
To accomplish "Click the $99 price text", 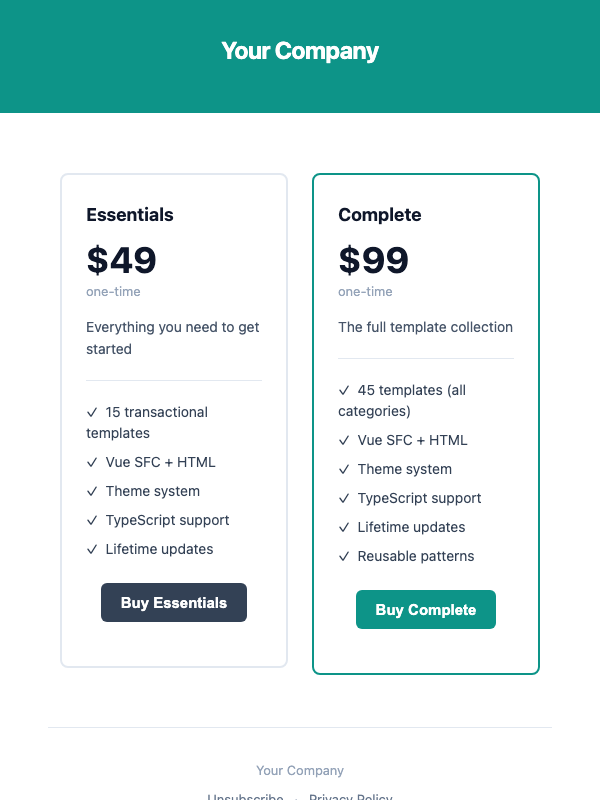I will coord(373,260).
